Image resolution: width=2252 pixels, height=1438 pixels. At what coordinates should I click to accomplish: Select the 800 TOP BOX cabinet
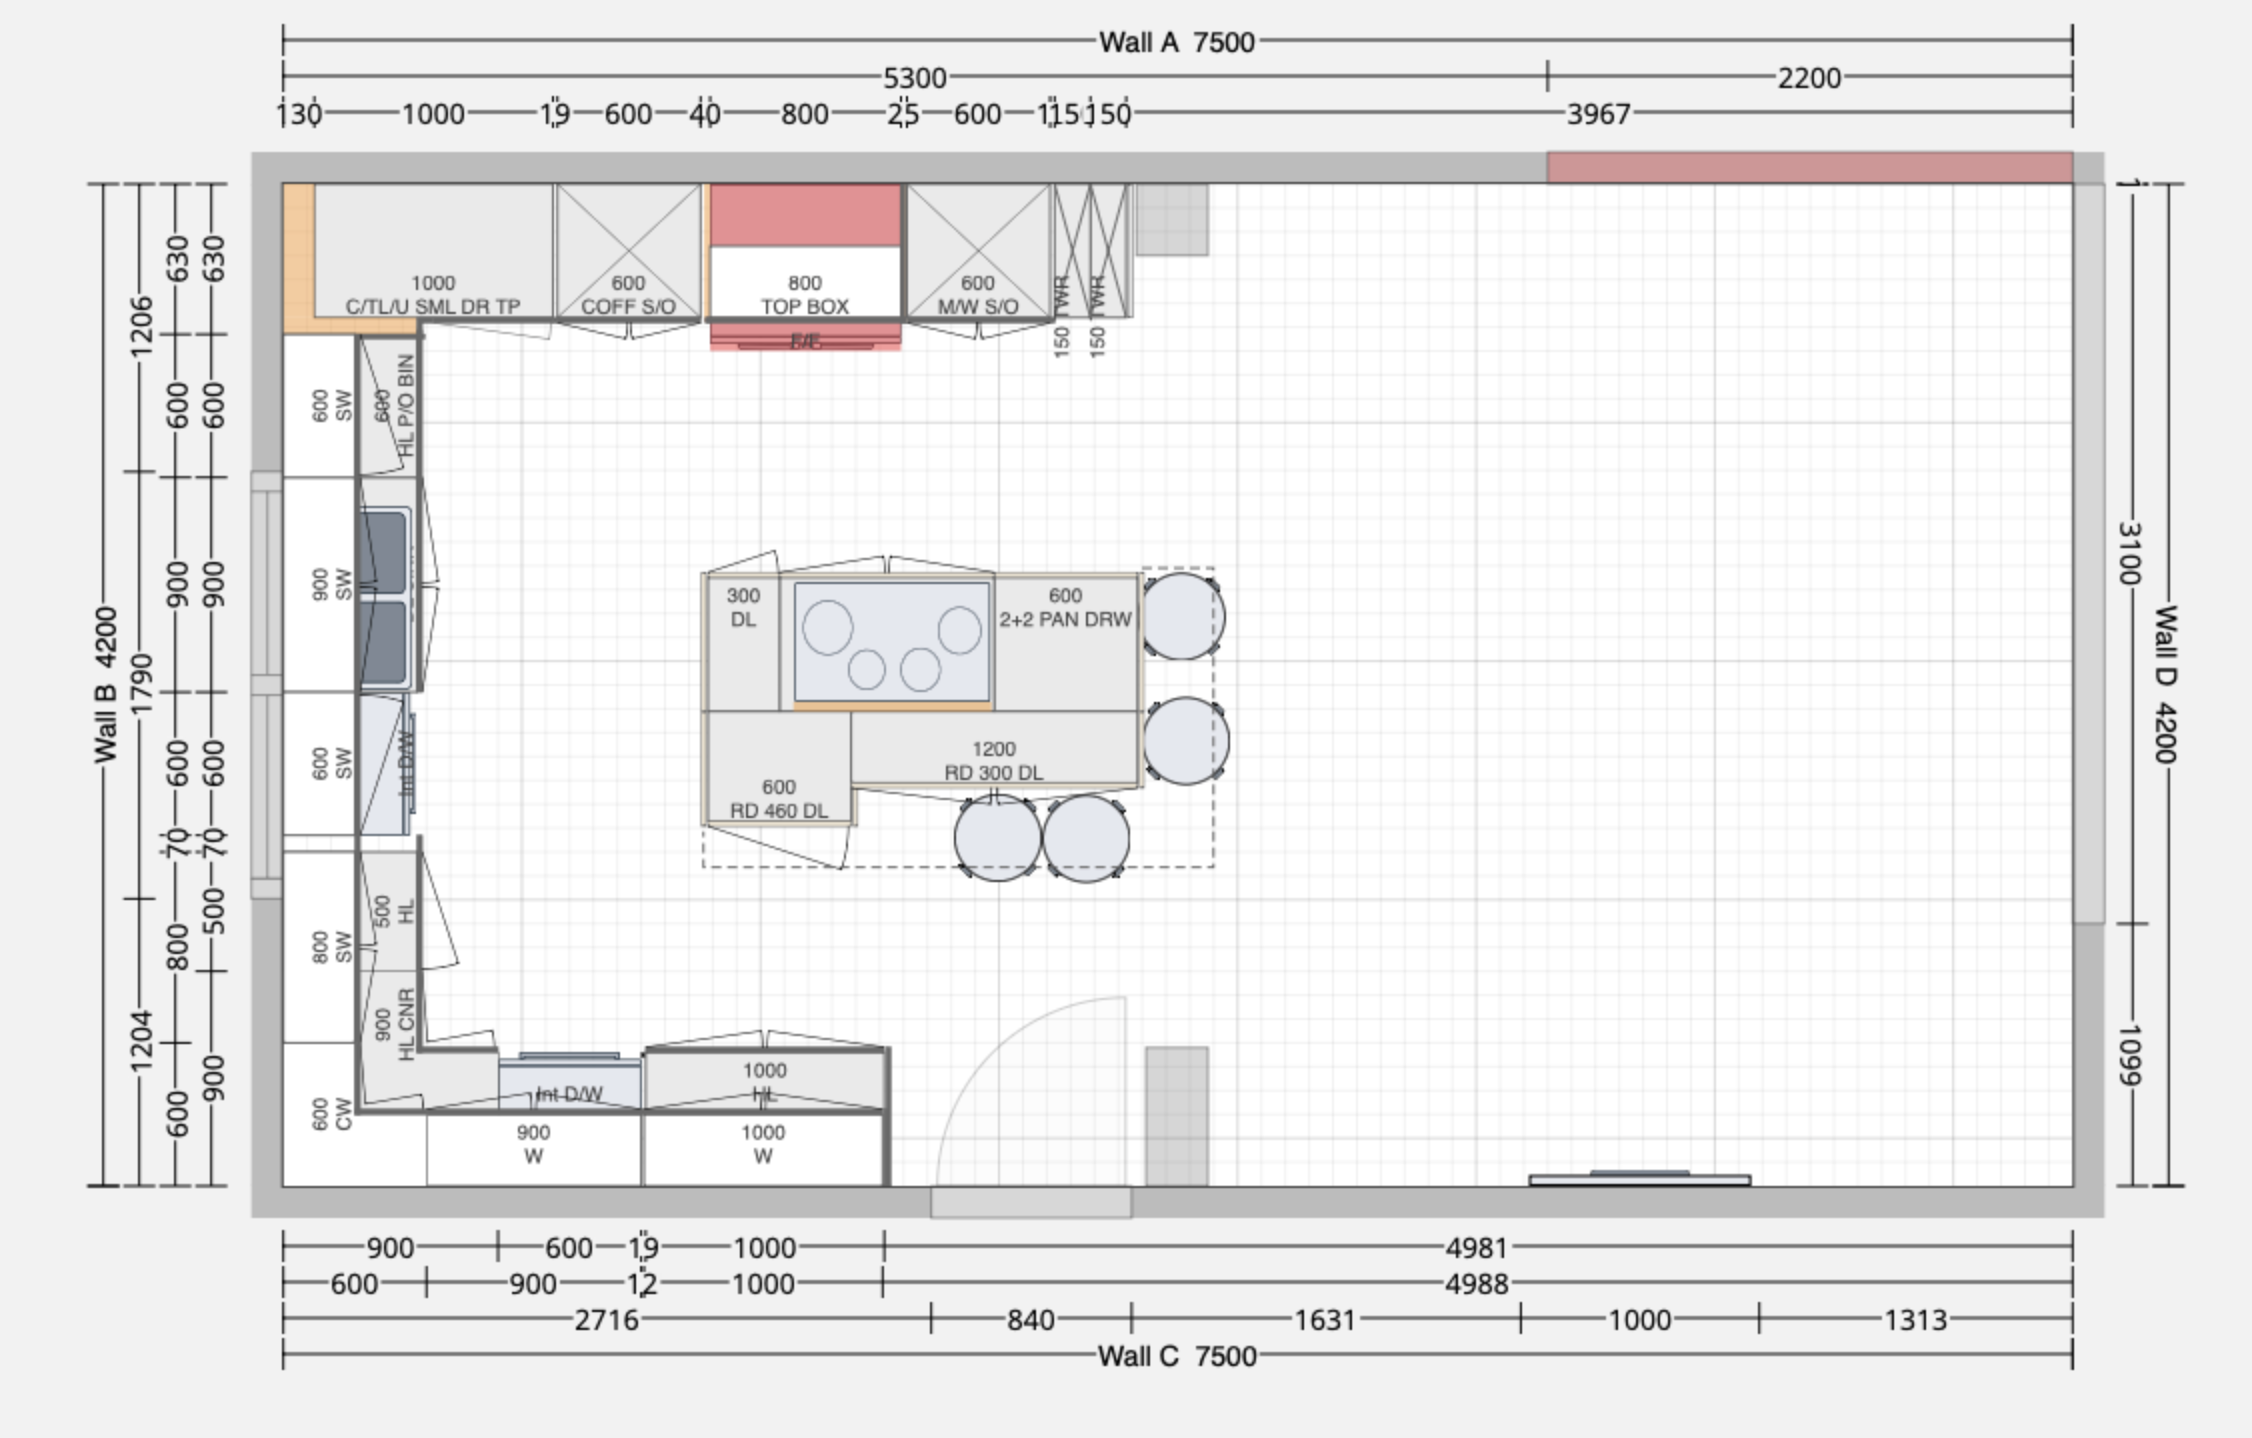point(805,251)
